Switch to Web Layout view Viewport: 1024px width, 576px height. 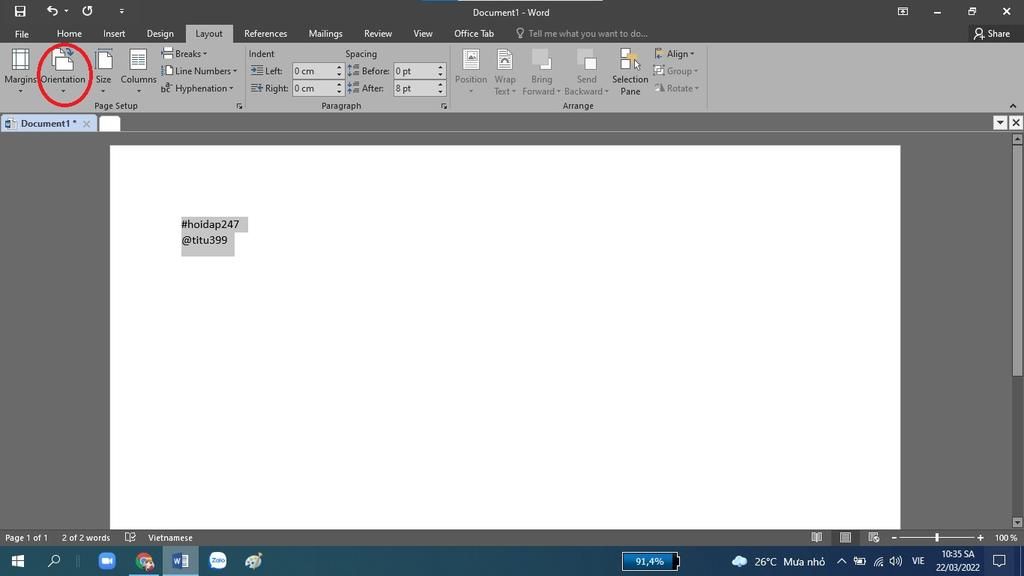(x=873, y=537)
